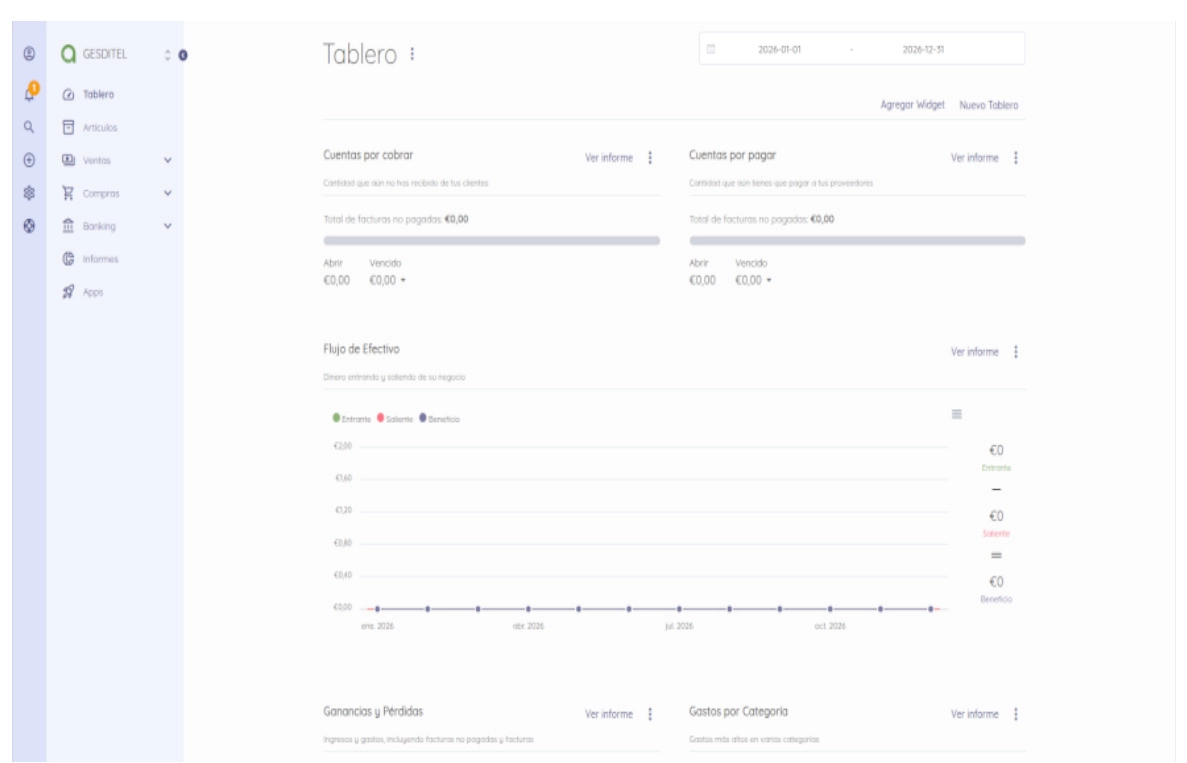Expand the Ventas menu chevron

coord(168,160)
